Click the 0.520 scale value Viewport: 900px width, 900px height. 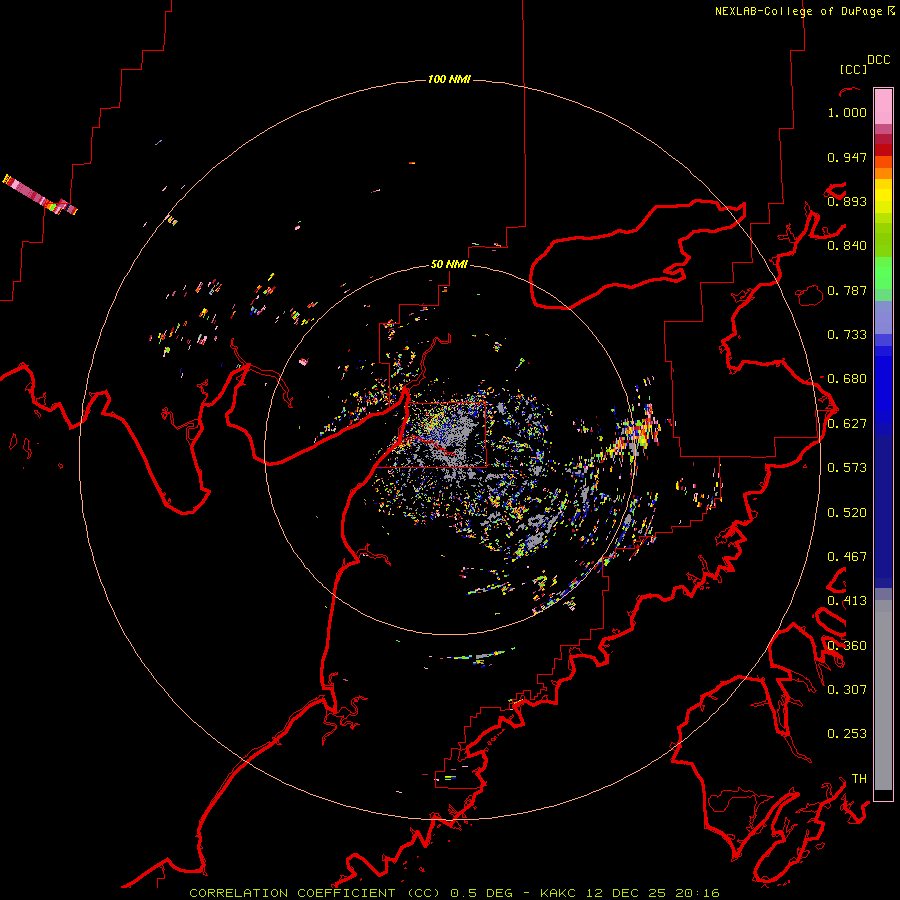pos(847,513)
